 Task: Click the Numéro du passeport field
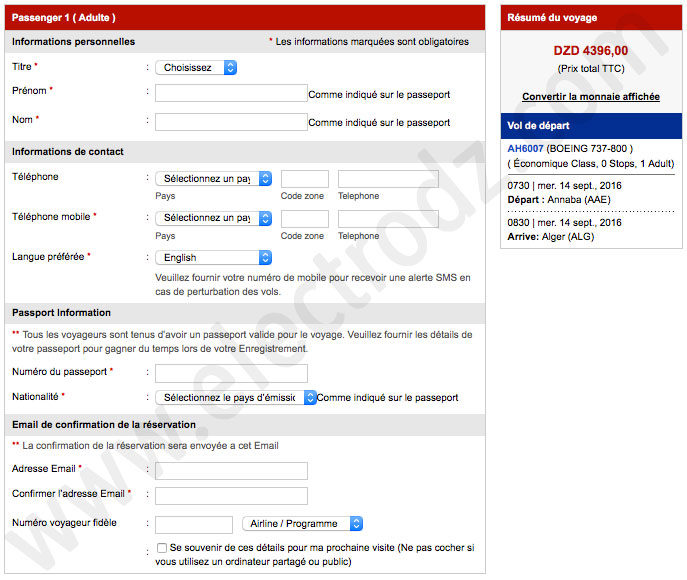point(231,373)
